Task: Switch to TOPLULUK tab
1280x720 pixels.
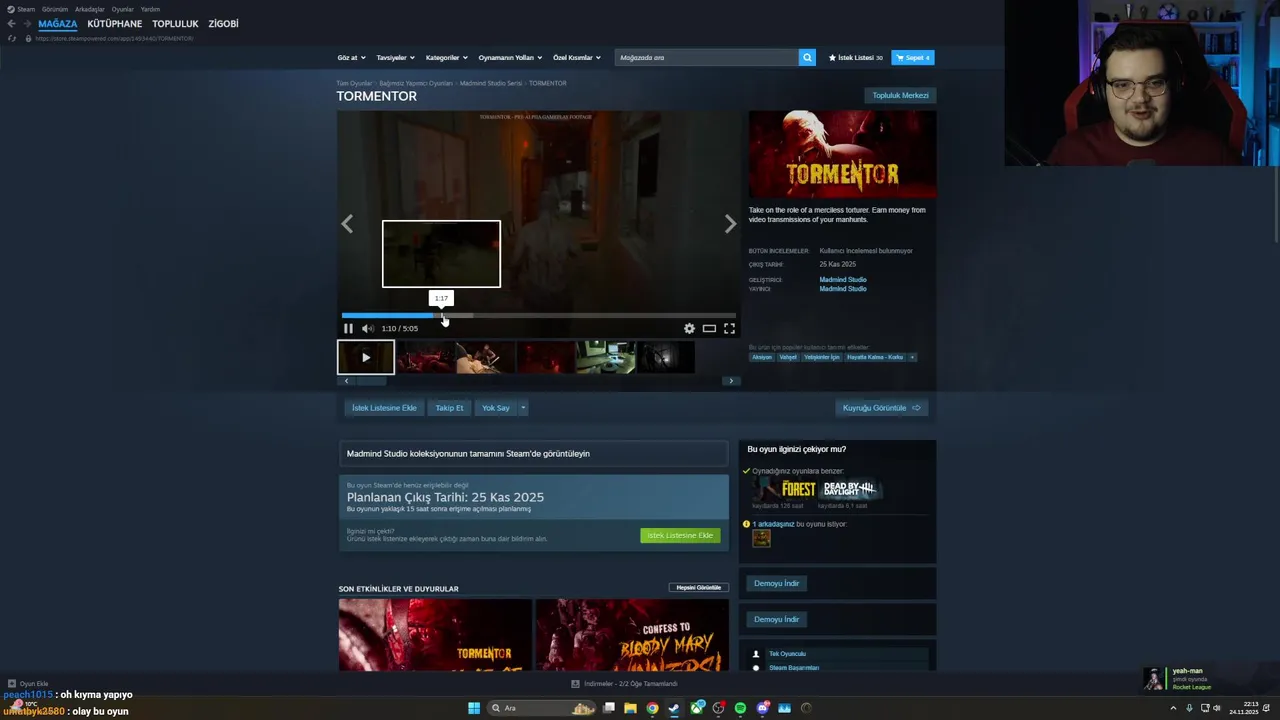Action: click(175, 23)
